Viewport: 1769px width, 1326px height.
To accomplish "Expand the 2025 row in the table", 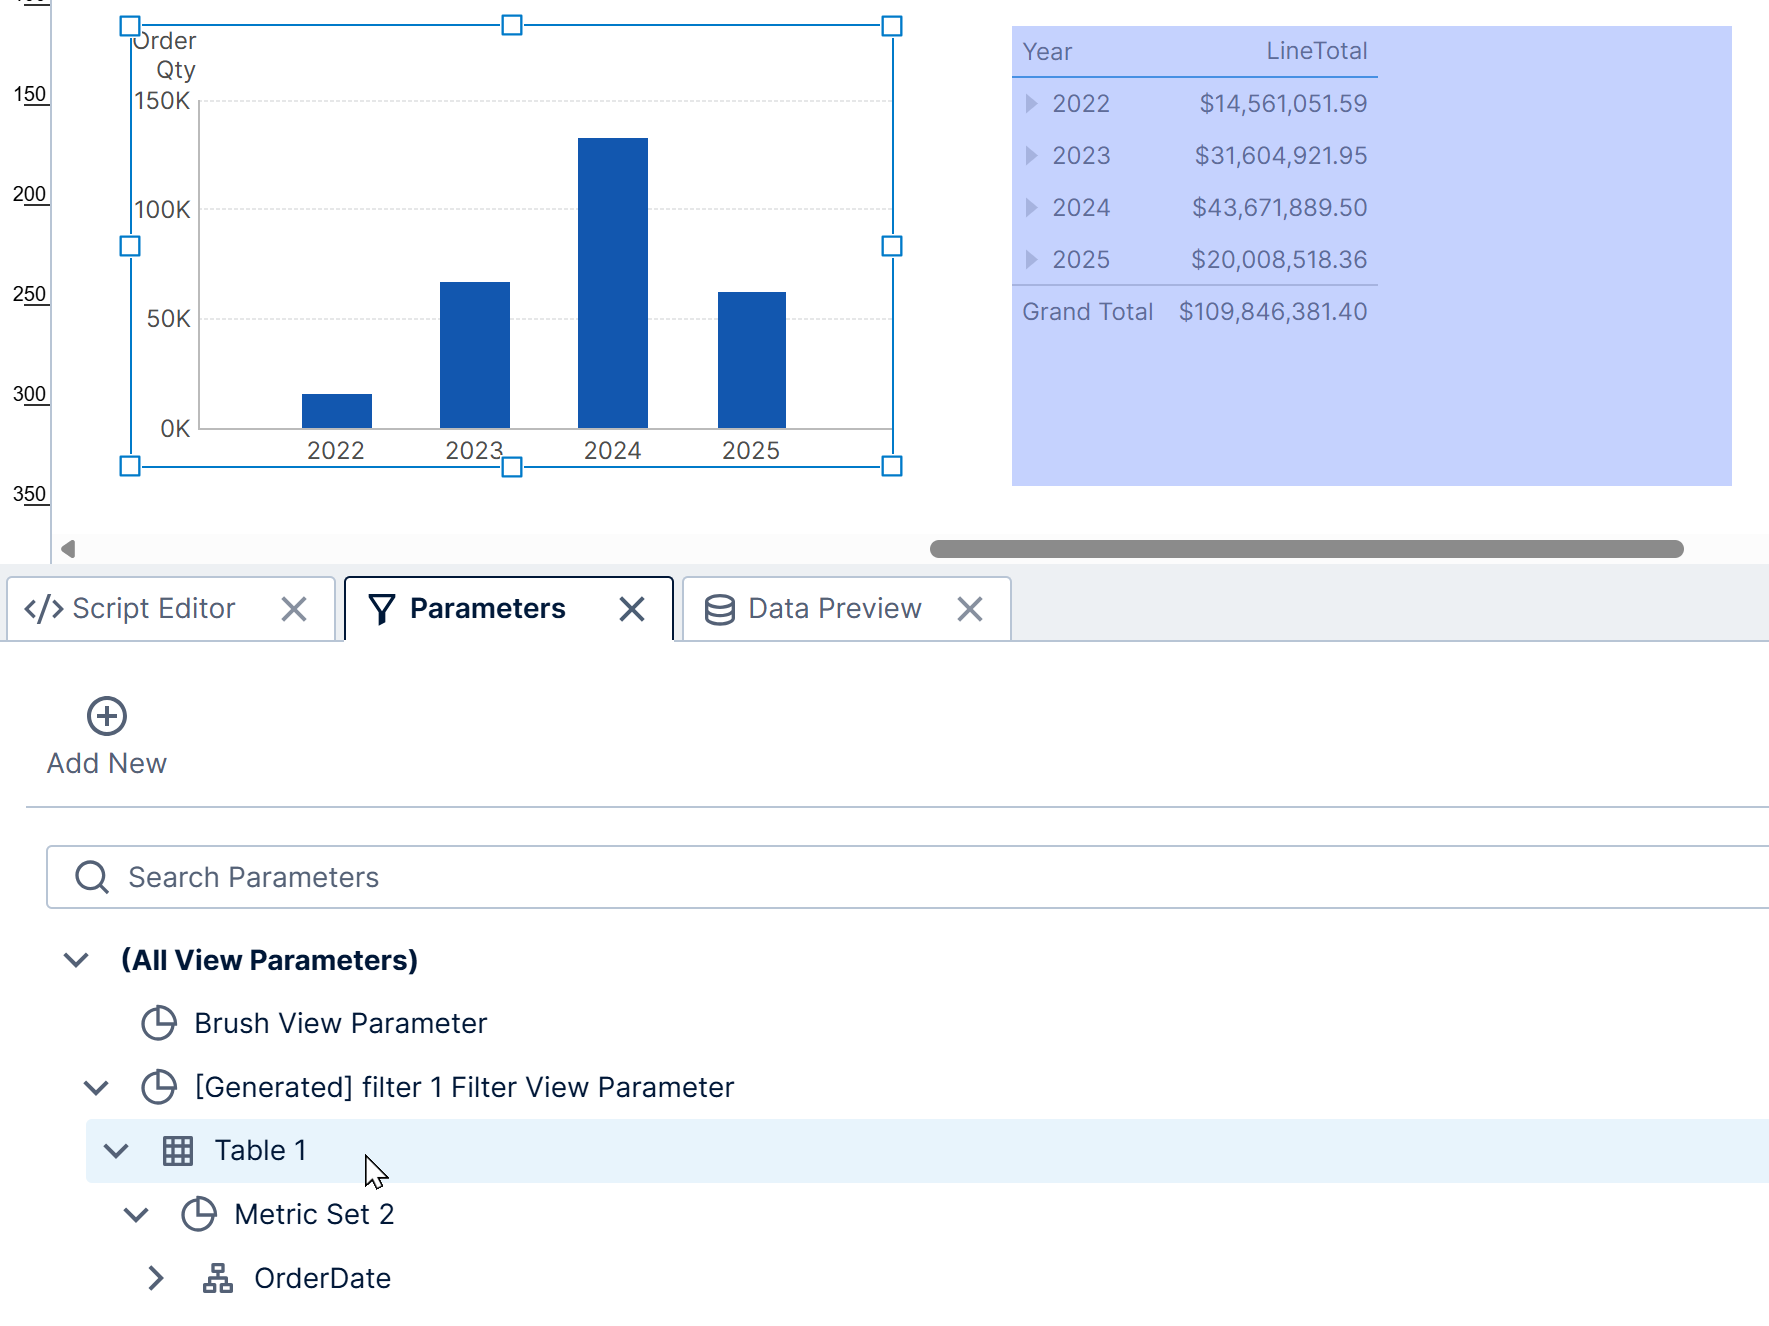I will click(x=1031, y=260).
